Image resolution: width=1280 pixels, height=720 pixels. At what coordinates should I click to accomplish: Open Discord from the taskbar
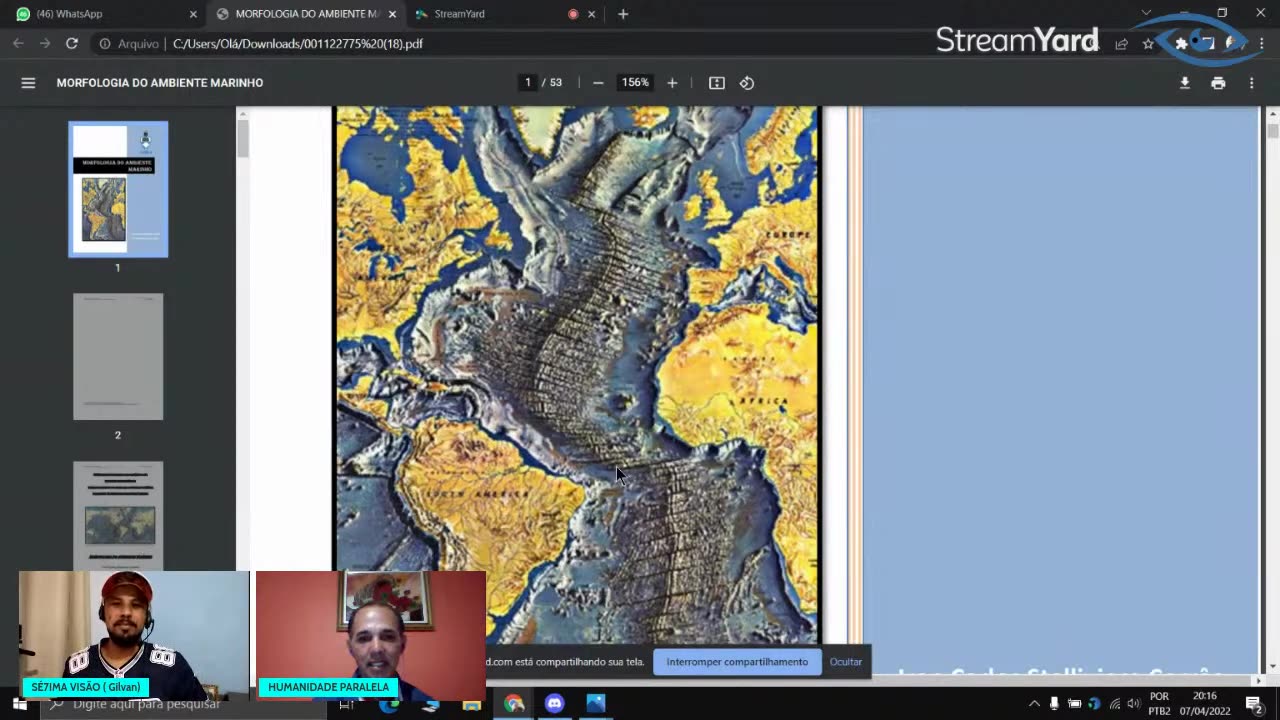555,704
